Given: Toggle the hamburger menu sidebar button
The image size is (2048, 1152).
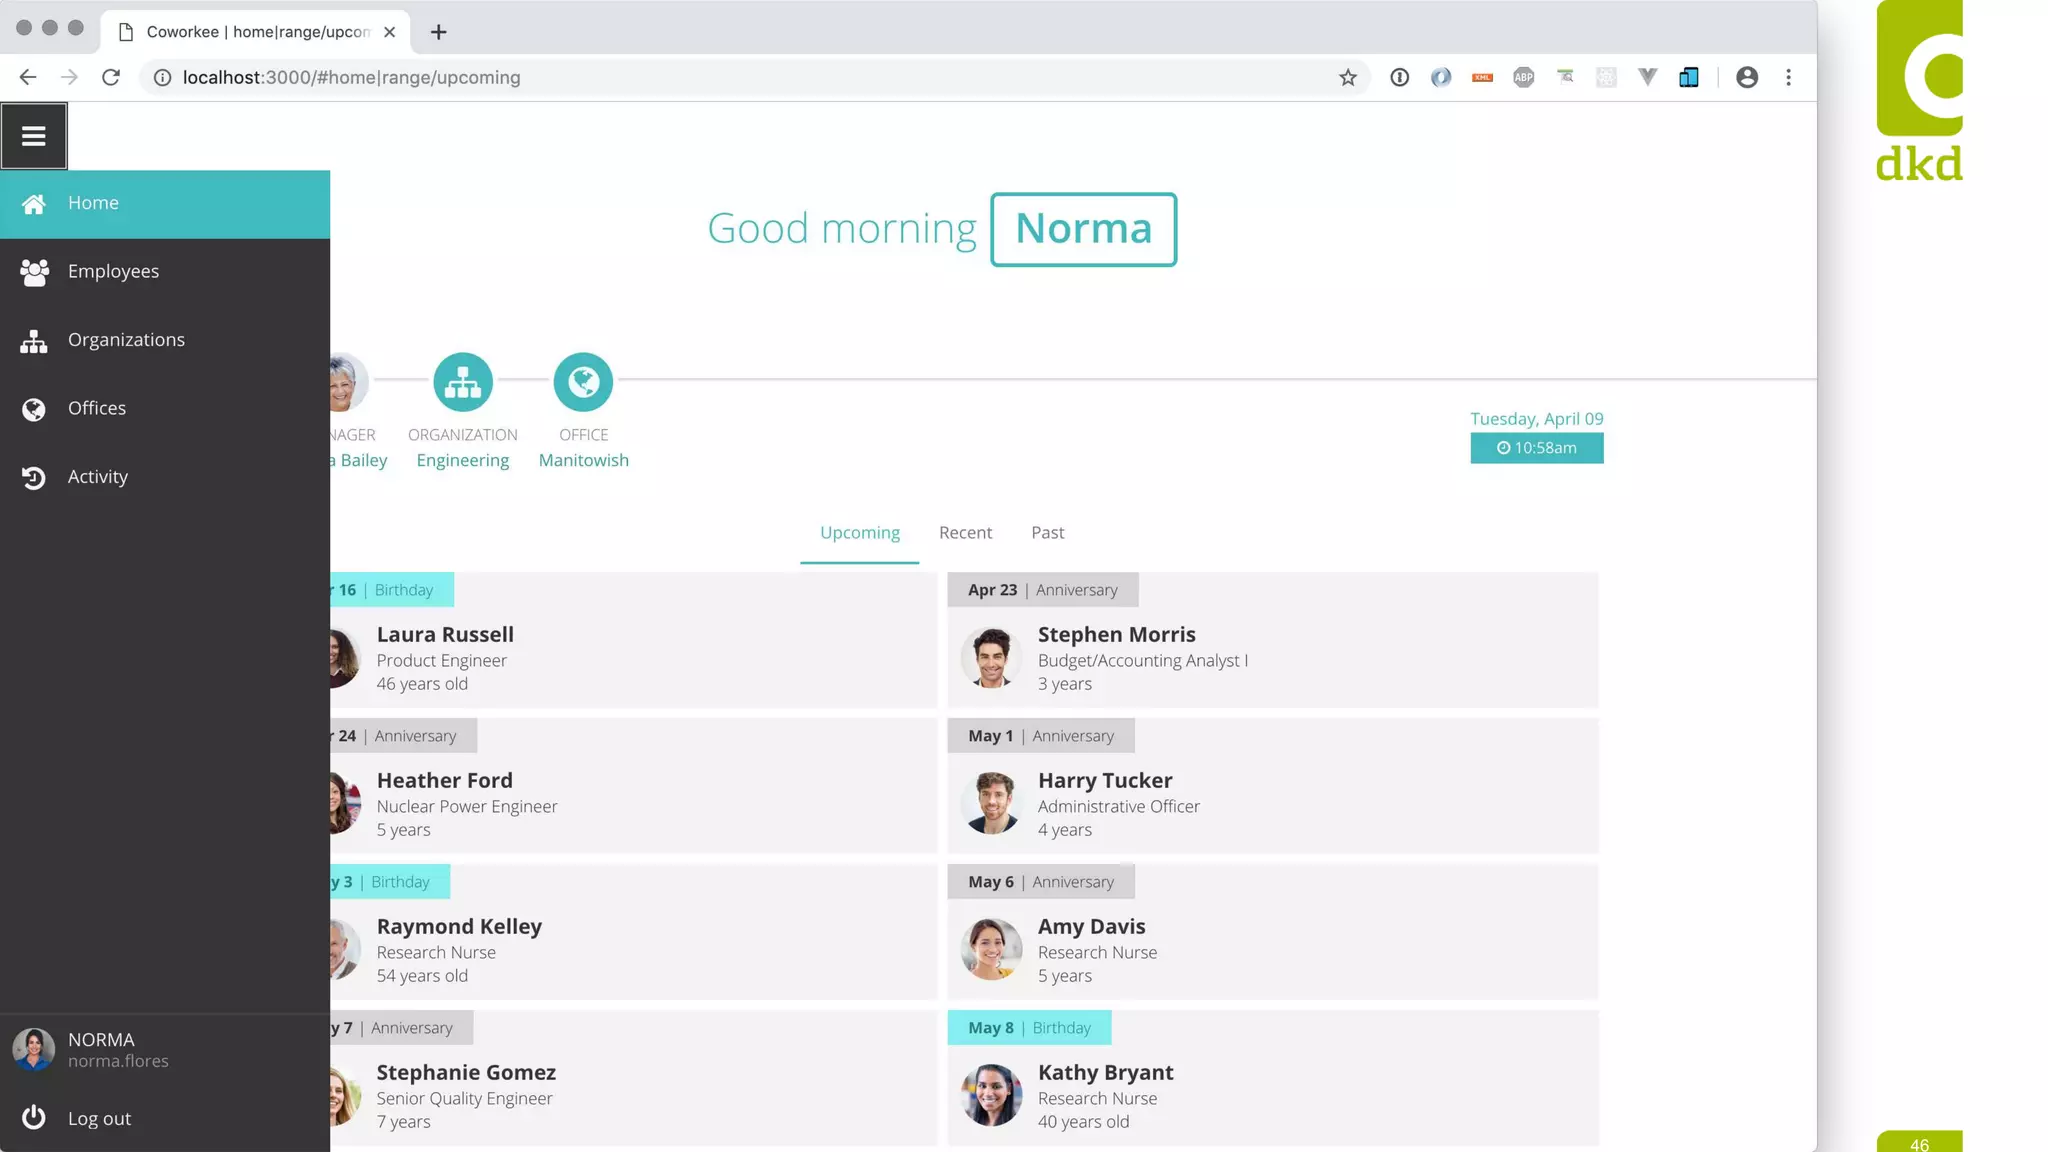Looking at the screenshot, I should (x=34, y=136).
